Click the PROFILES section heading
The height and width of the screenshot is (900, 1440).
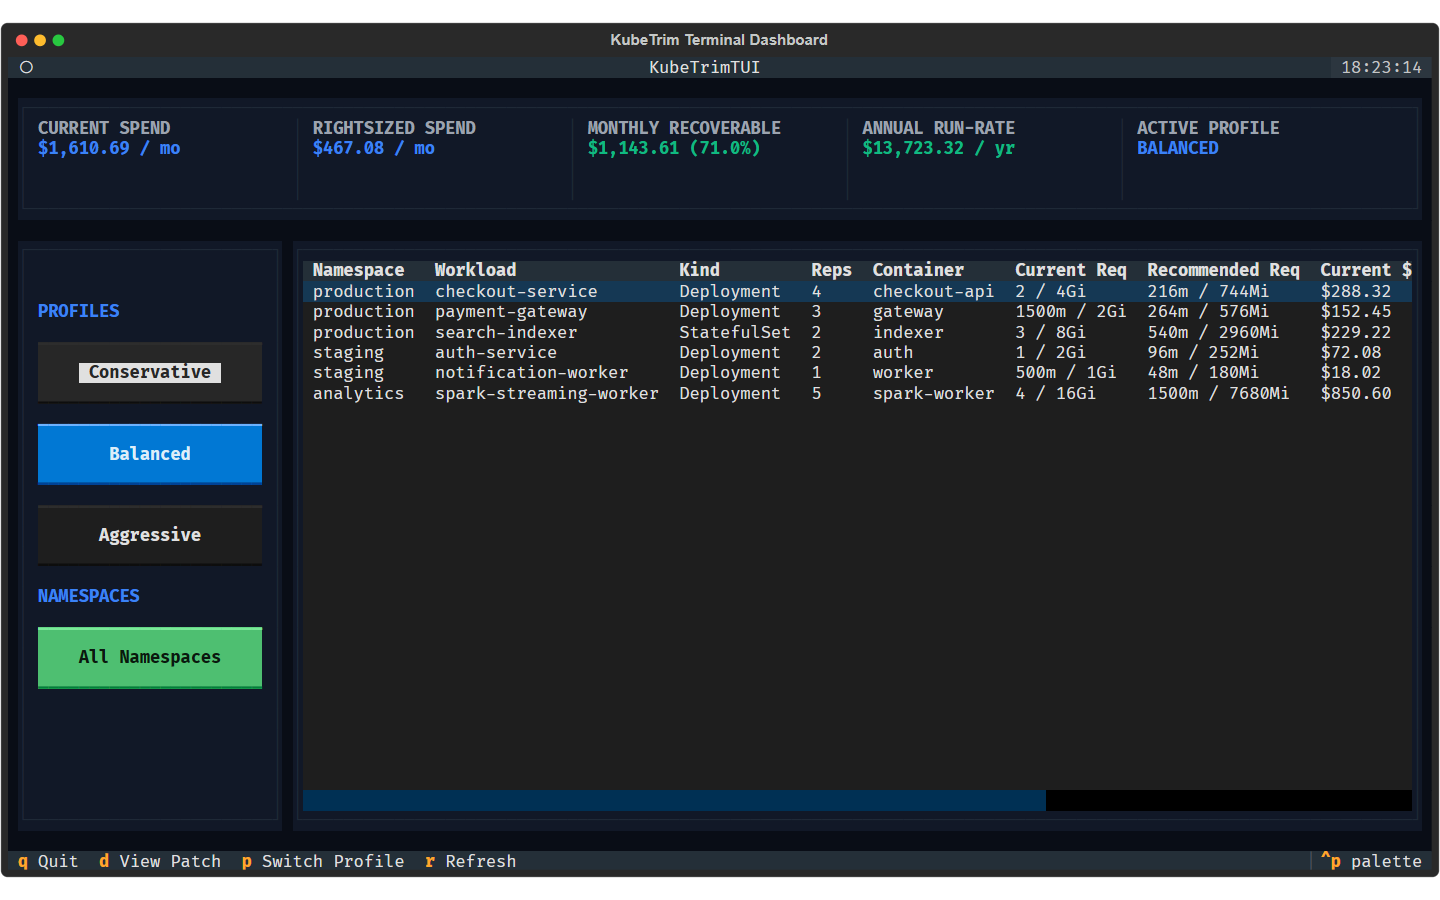click(x=79, y=311)
